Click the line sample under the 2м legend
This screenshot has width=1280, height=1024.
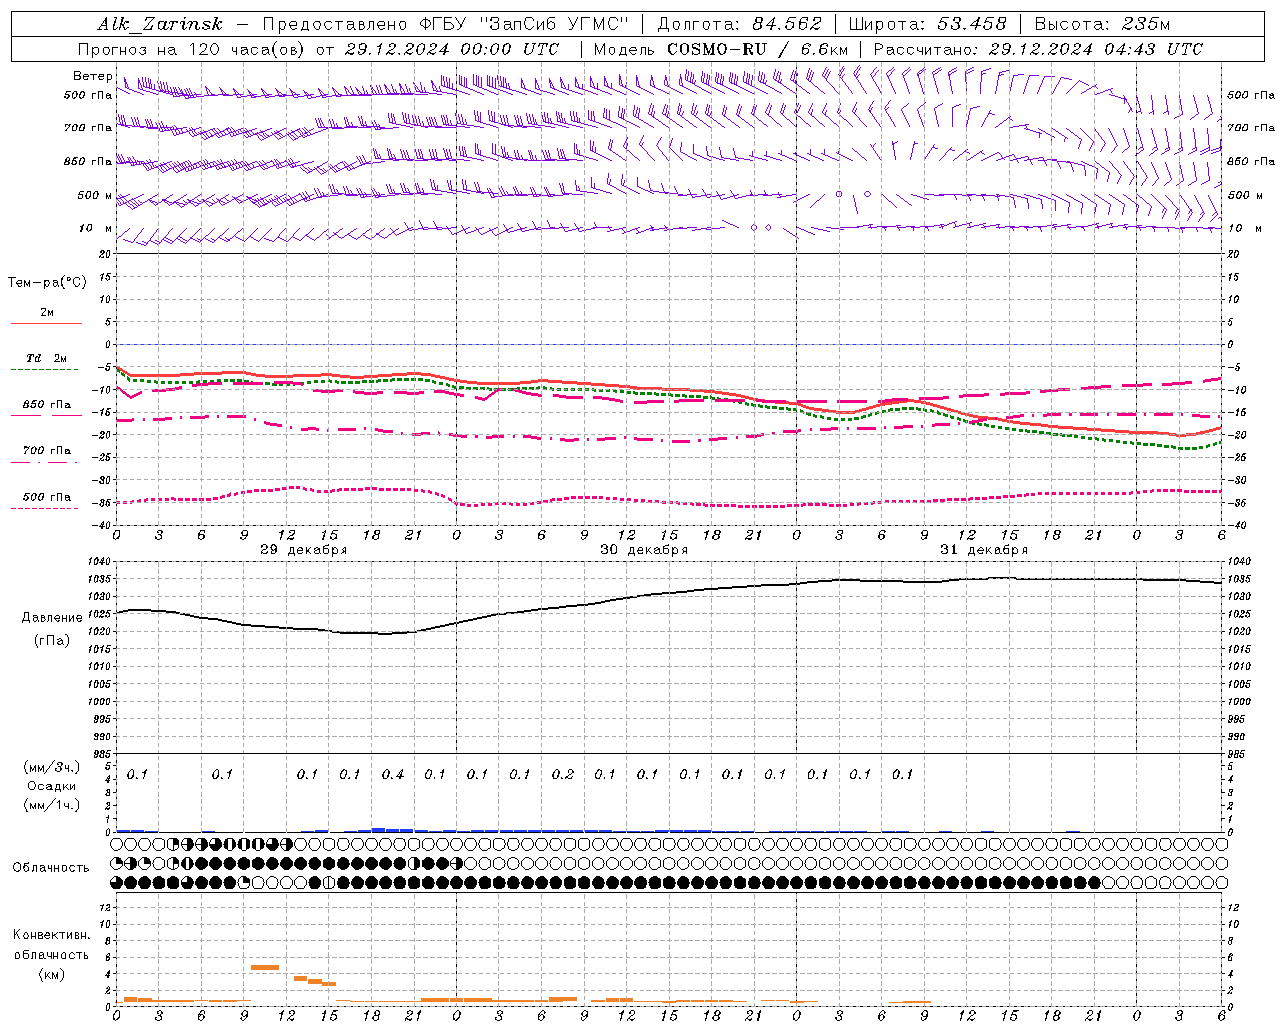pyautogui.click(x=46, y=323)
